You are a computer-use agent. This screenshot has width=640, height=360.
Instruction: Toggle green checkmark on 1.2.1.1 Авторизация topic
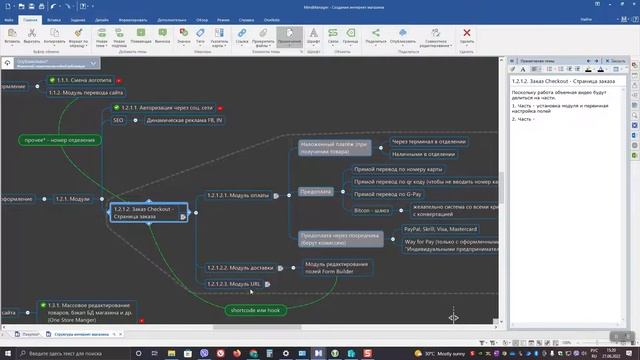(117, 108)
